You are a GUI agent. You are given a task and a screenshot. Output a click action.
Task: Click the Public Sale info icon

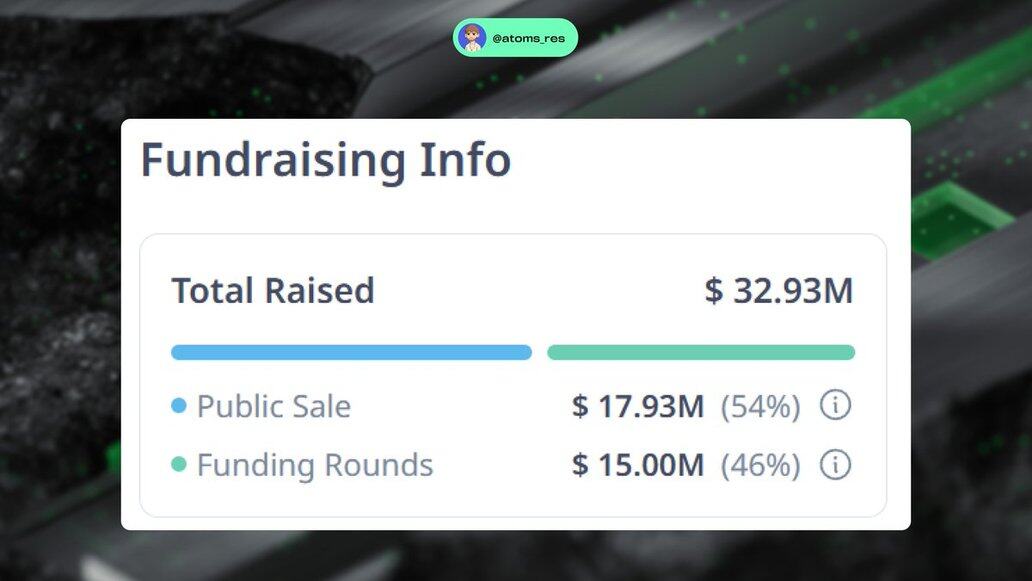click(835, 406)
